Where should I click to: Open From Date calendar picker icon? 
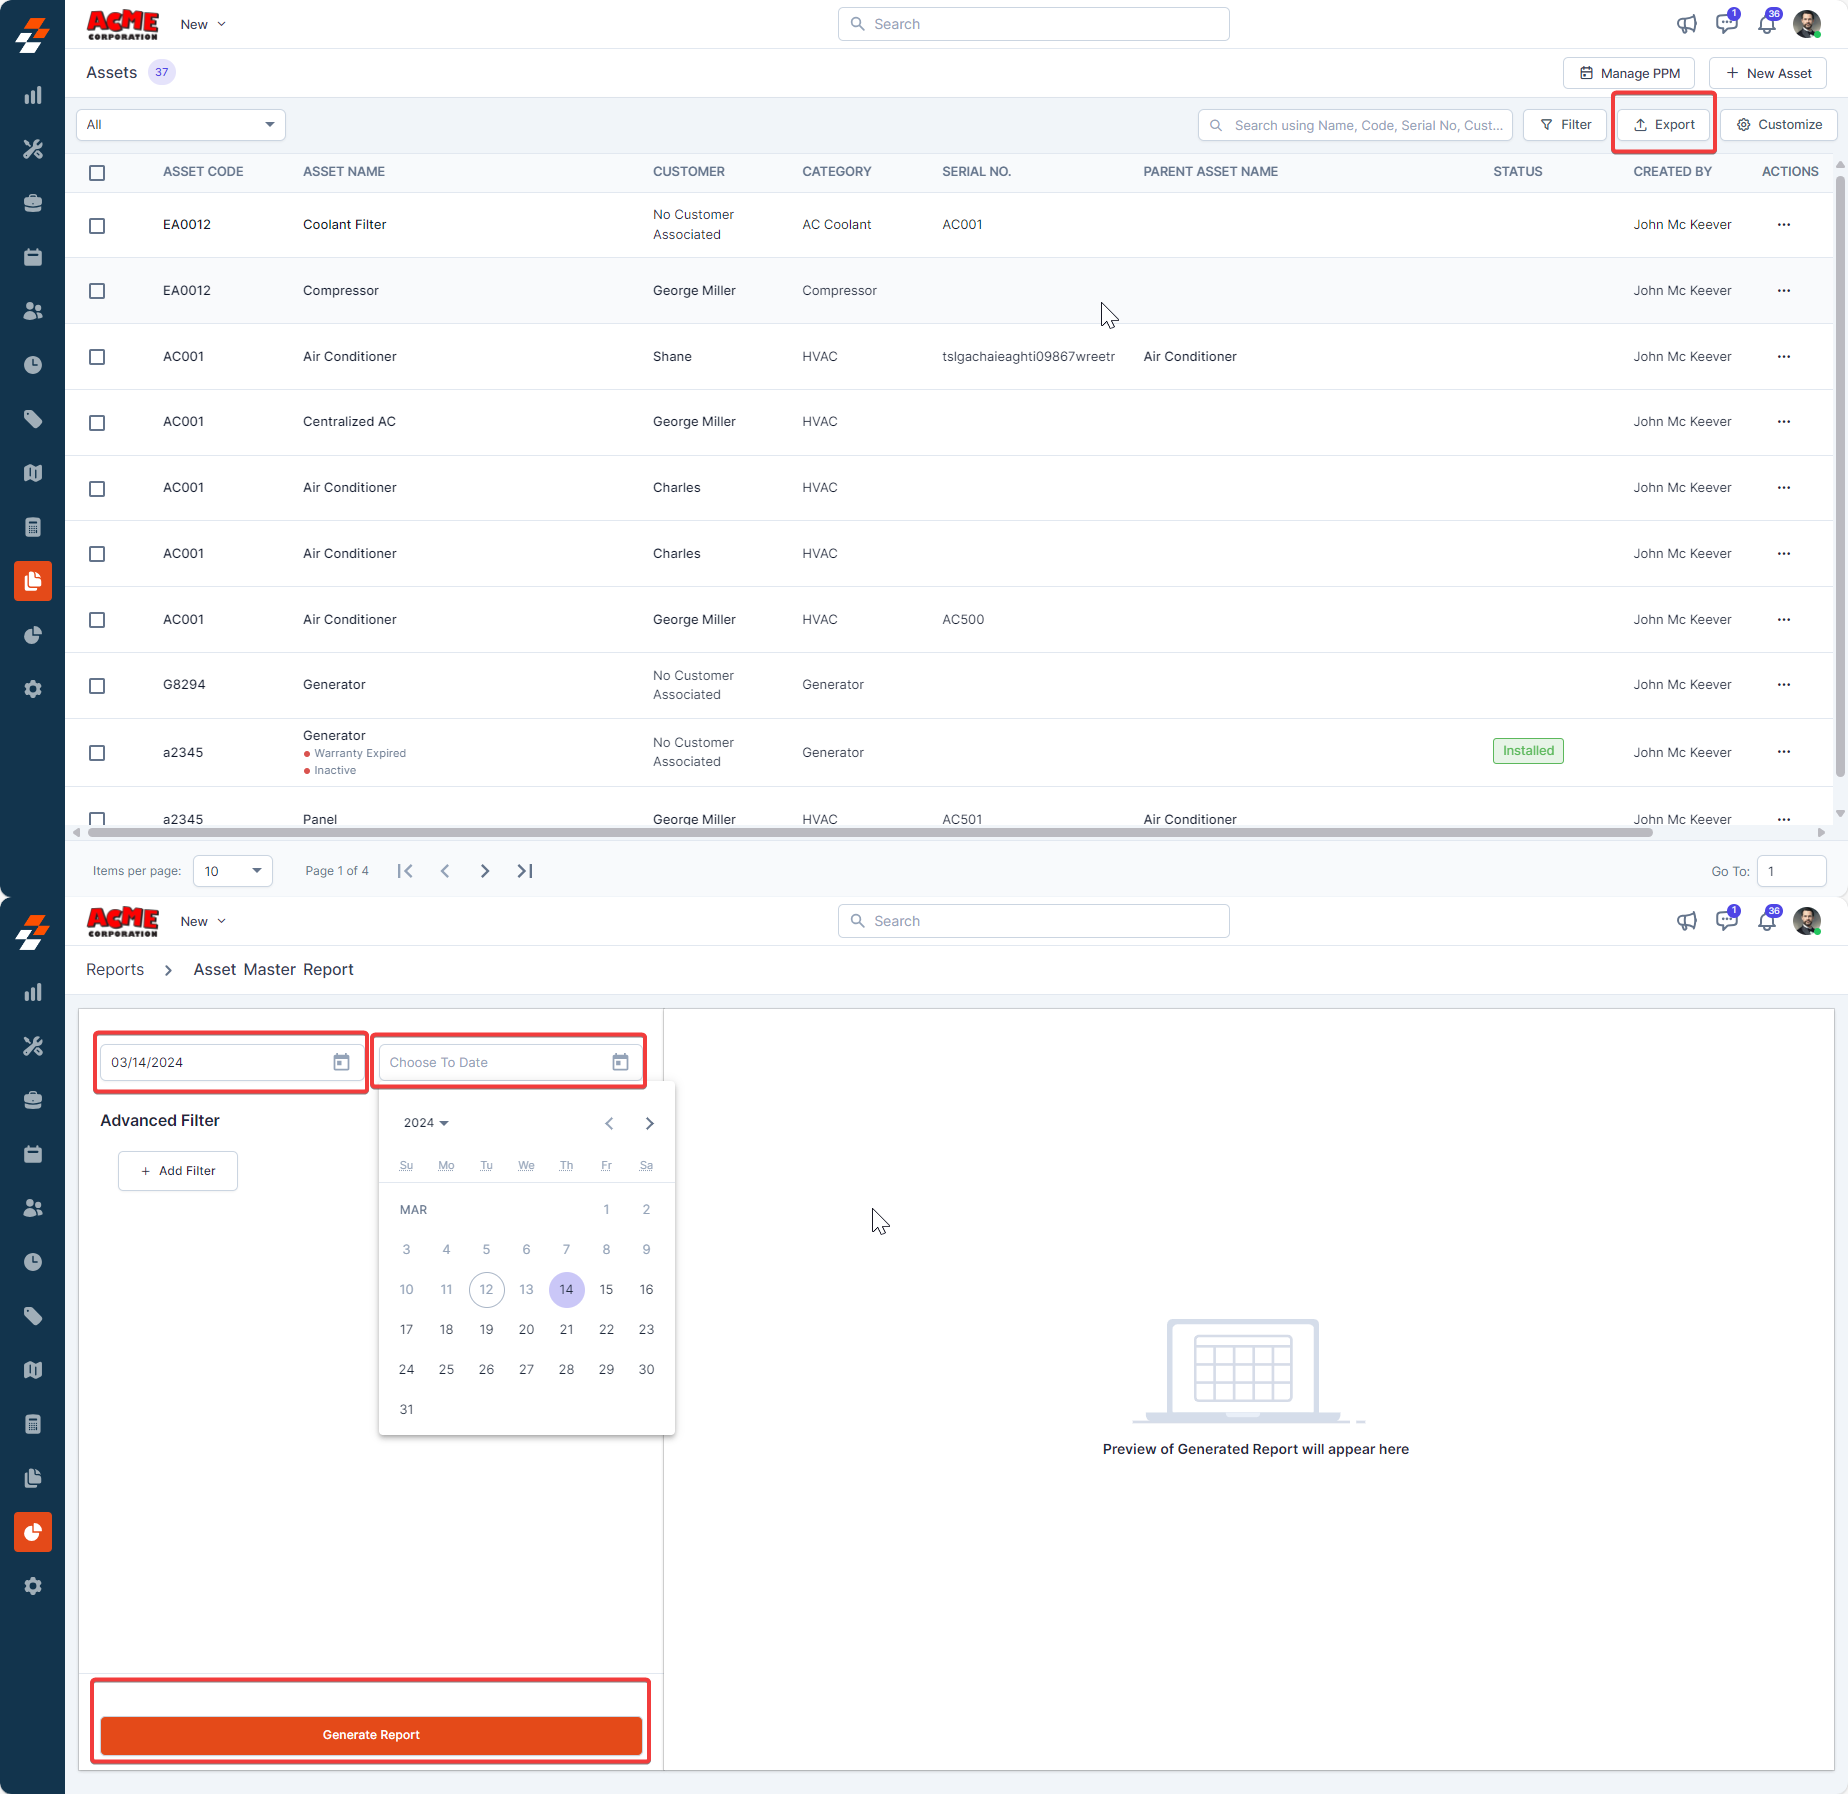341,1062
